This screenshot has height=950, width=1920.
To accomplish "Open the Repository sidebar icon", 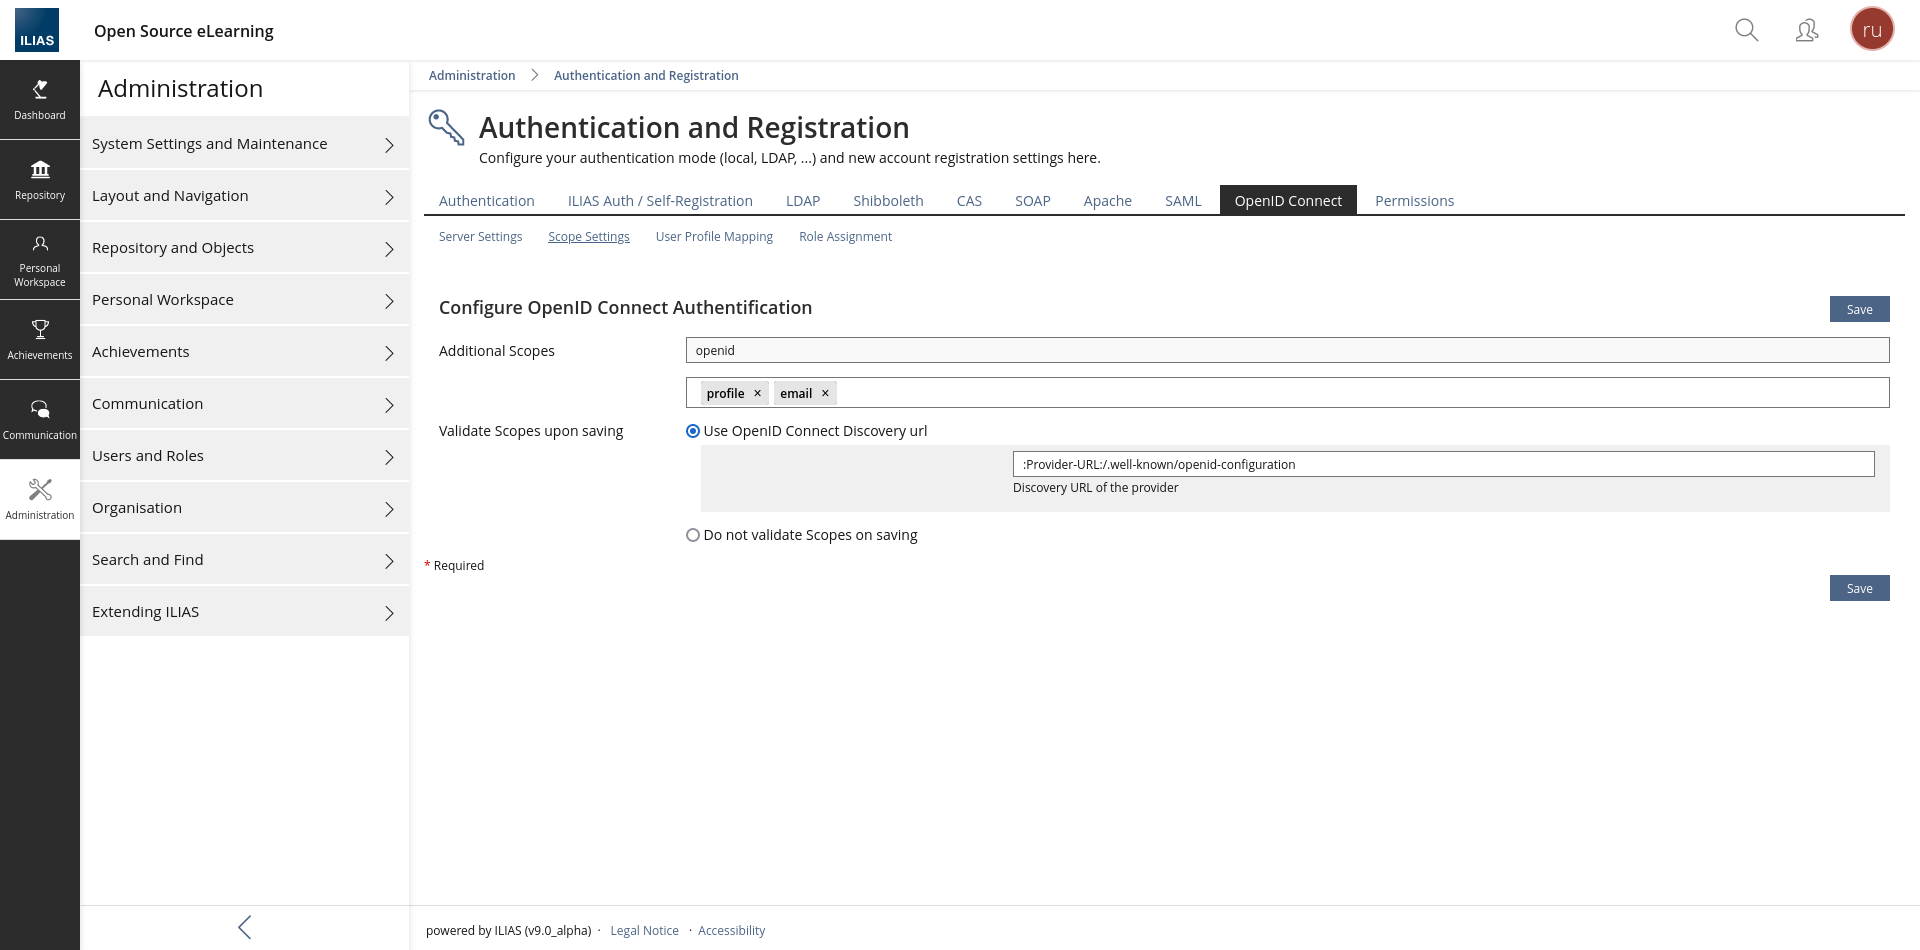I will click(x=40, y=180).
